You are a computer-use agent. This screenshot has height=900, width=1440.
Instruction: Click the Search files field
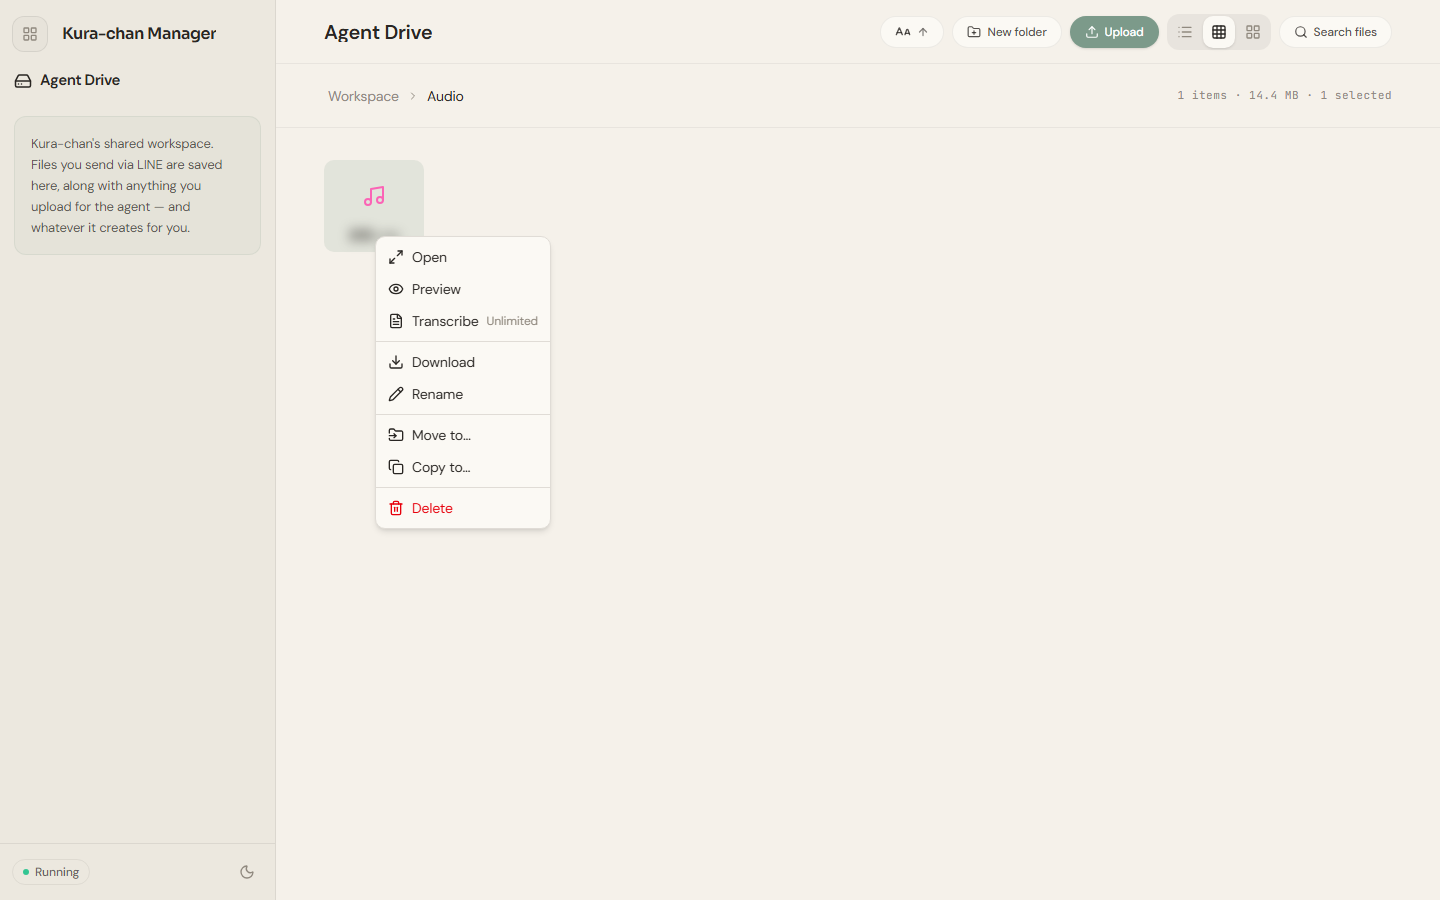pyautogui.click(x=1336, y=32)
